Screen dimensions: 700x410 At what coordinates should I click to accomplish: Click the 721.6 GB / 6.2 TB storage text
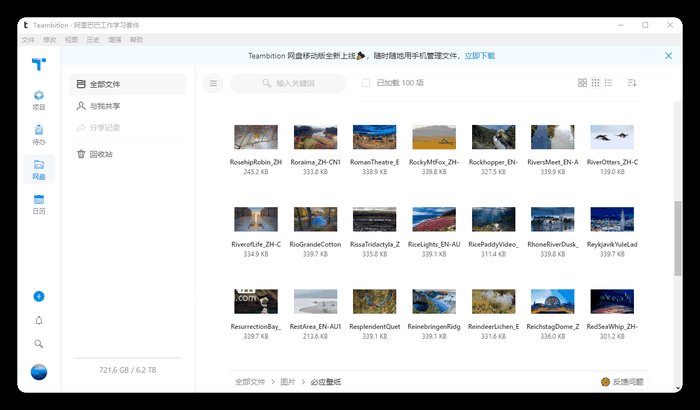128,370
